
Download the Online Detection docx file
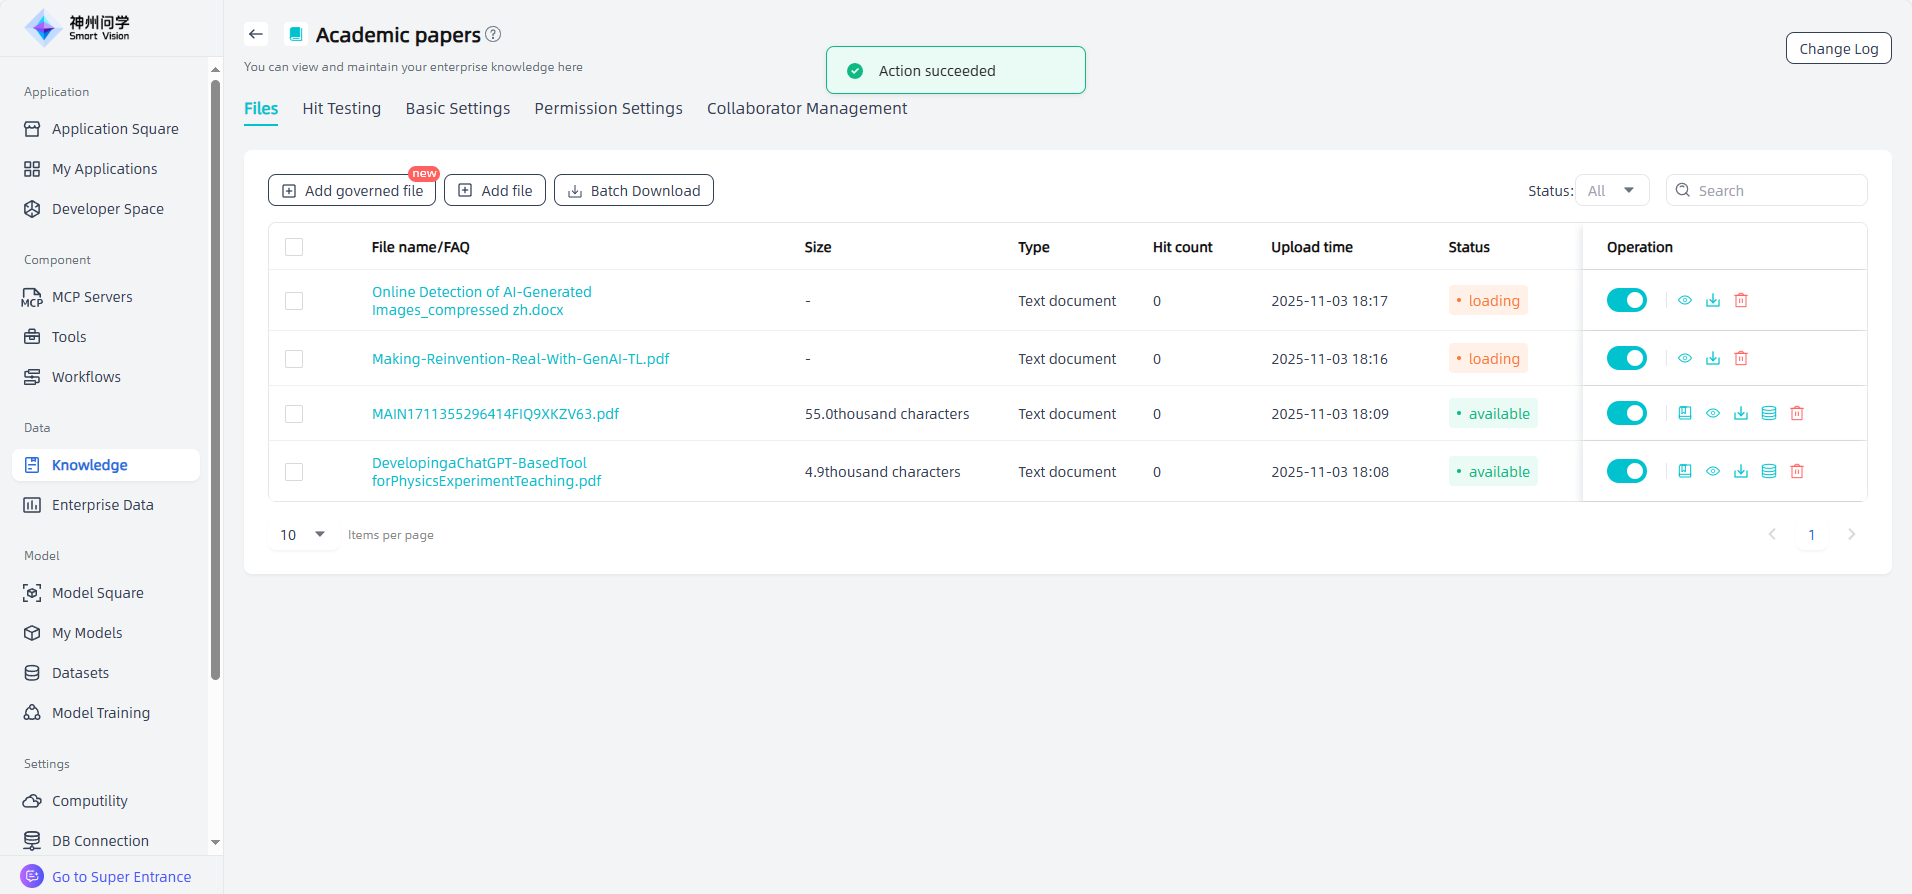click(x=1712, y=300)
